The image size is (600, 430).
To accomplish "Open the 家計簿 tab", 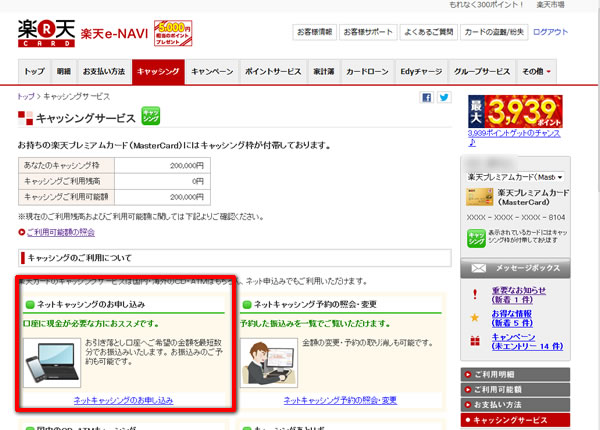I will (x=324, y=72).
